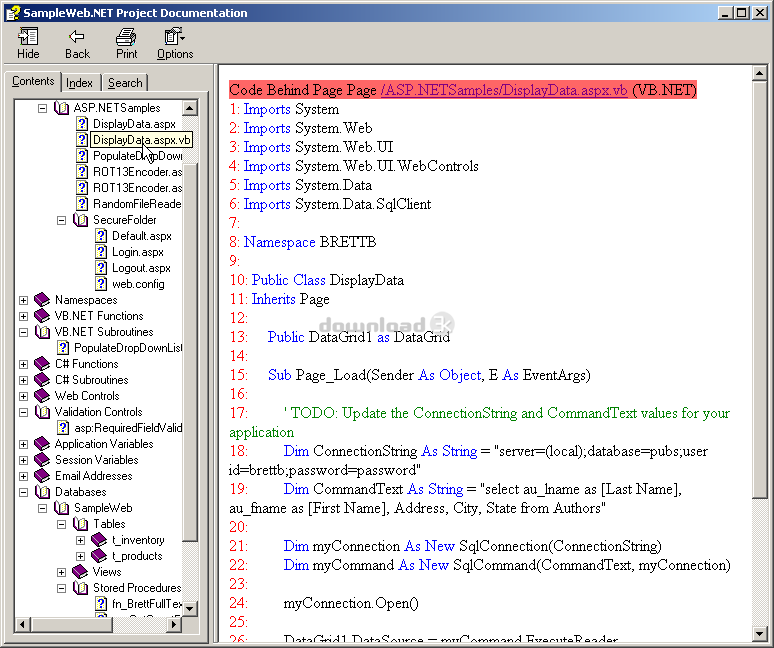774x648 pixels.
Task: Expand the Views node
Action: coord(61,572)
